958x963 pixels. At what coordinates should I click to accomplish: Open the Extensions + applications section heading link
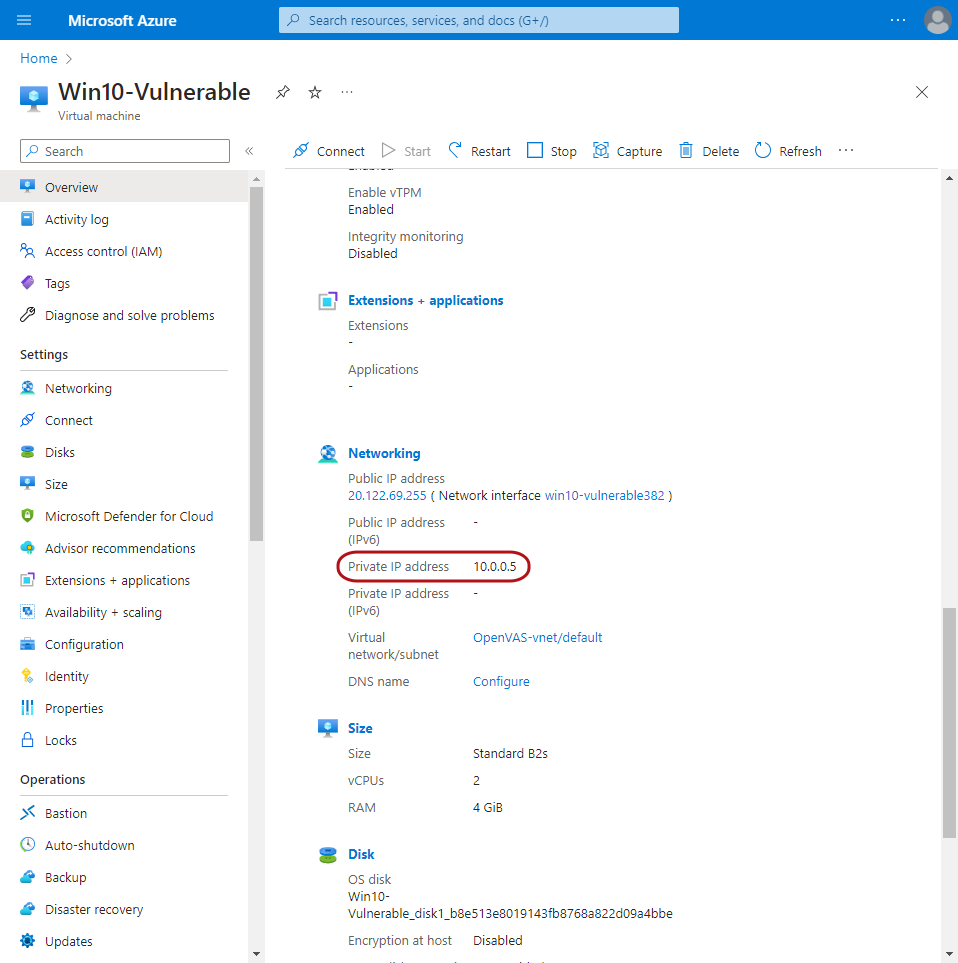coord(426,300)
